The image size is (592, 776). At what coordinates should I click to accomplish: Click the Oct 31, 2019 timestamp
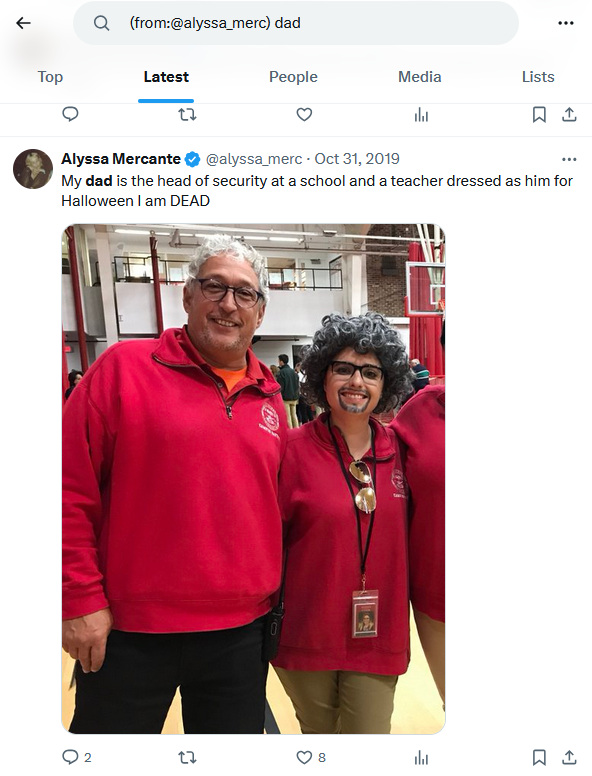pyautogui.click(x=357, y=159)
